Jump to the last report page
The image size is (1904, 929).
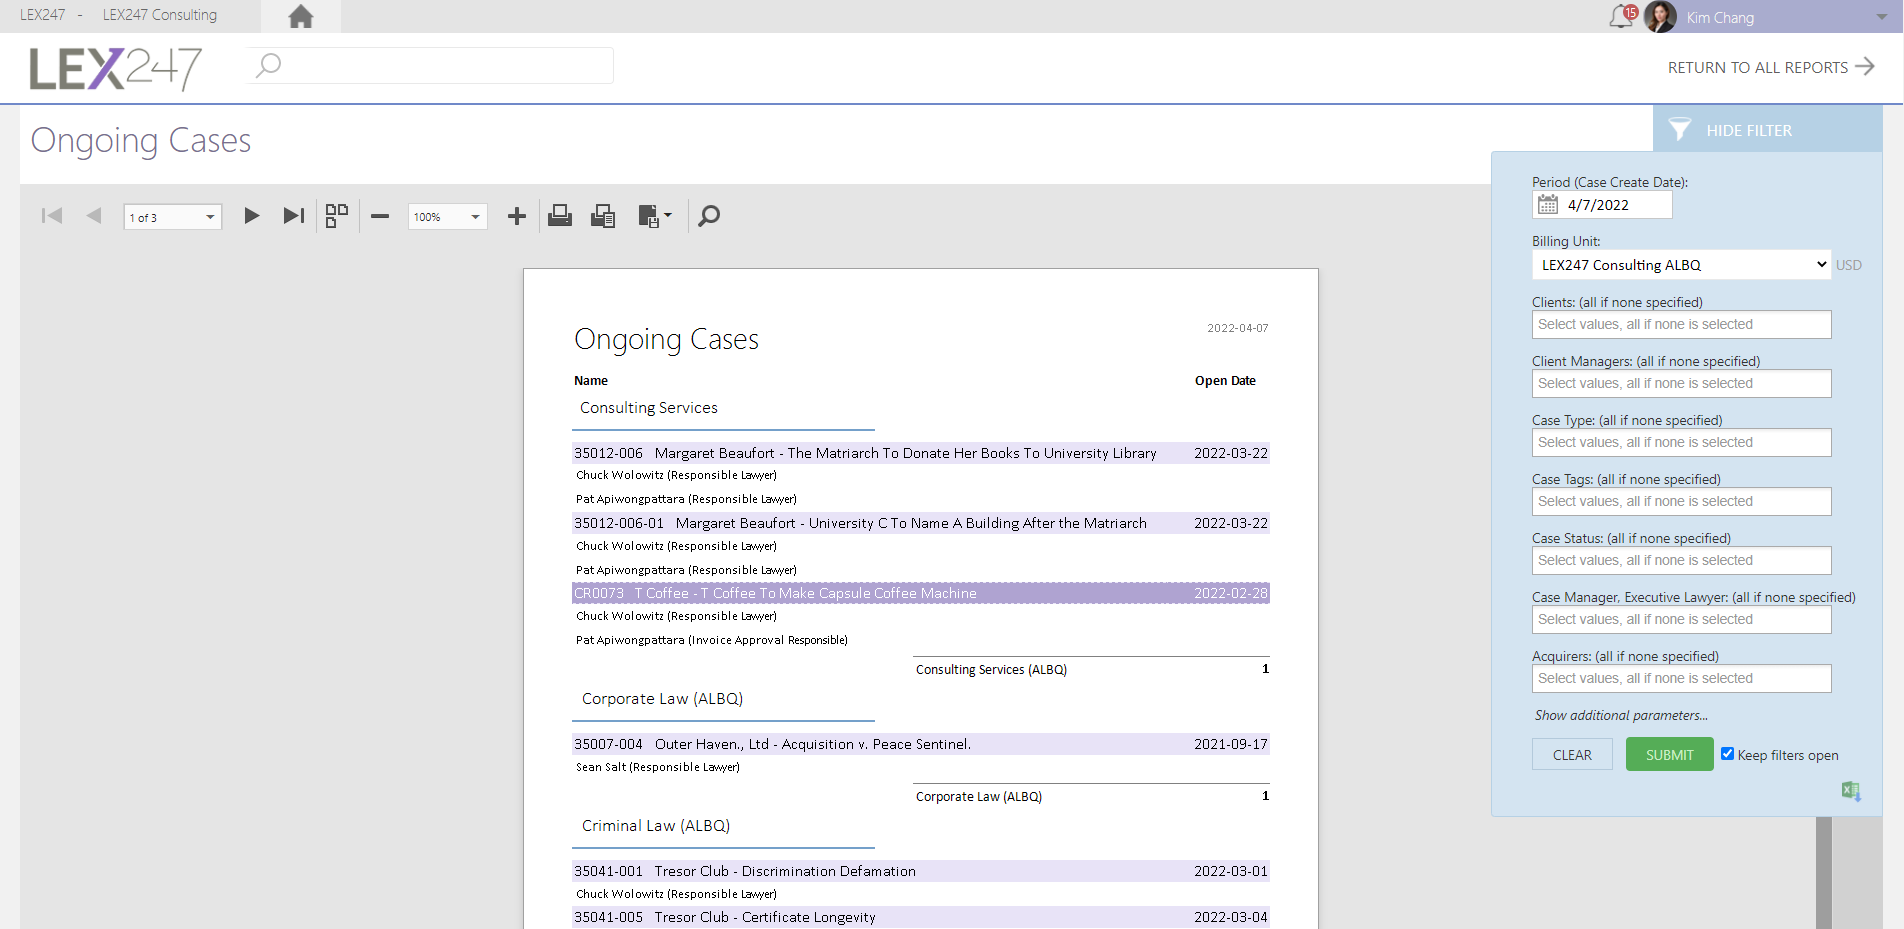[x=293, y=216]
